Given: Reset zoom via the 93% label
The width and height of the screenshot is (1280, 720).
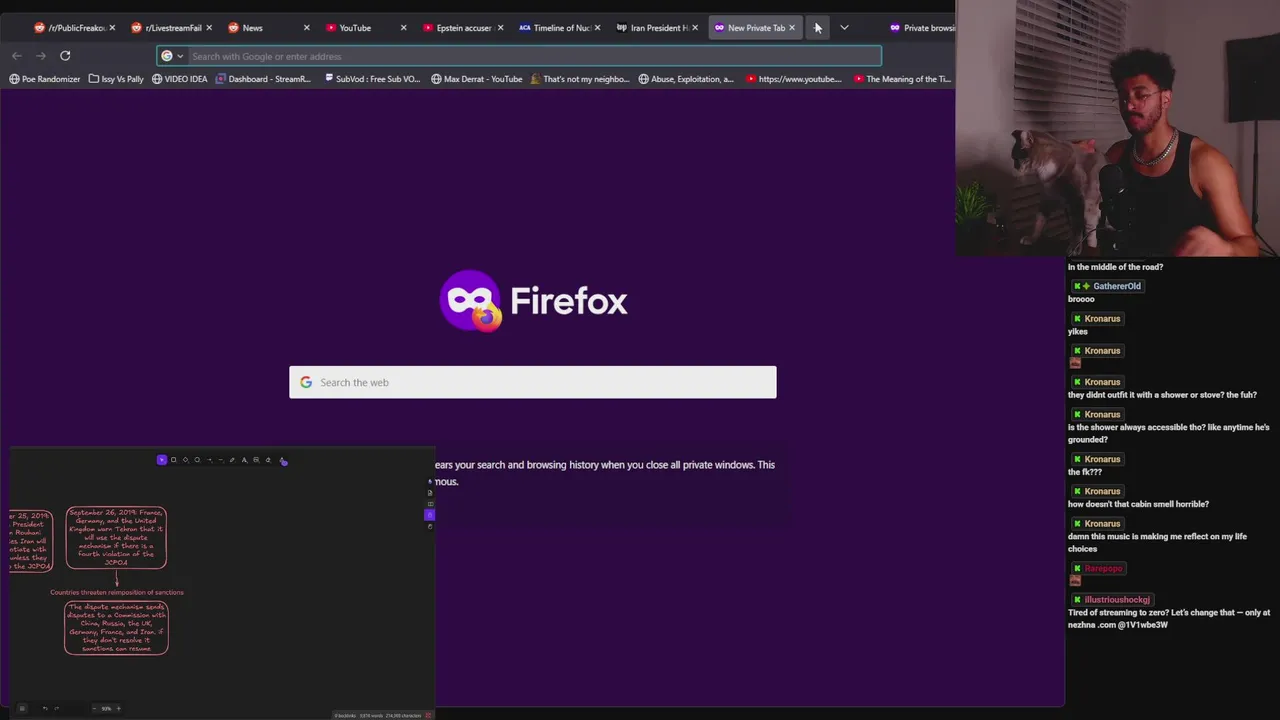Looking at the screenshot, I should 106,708.
